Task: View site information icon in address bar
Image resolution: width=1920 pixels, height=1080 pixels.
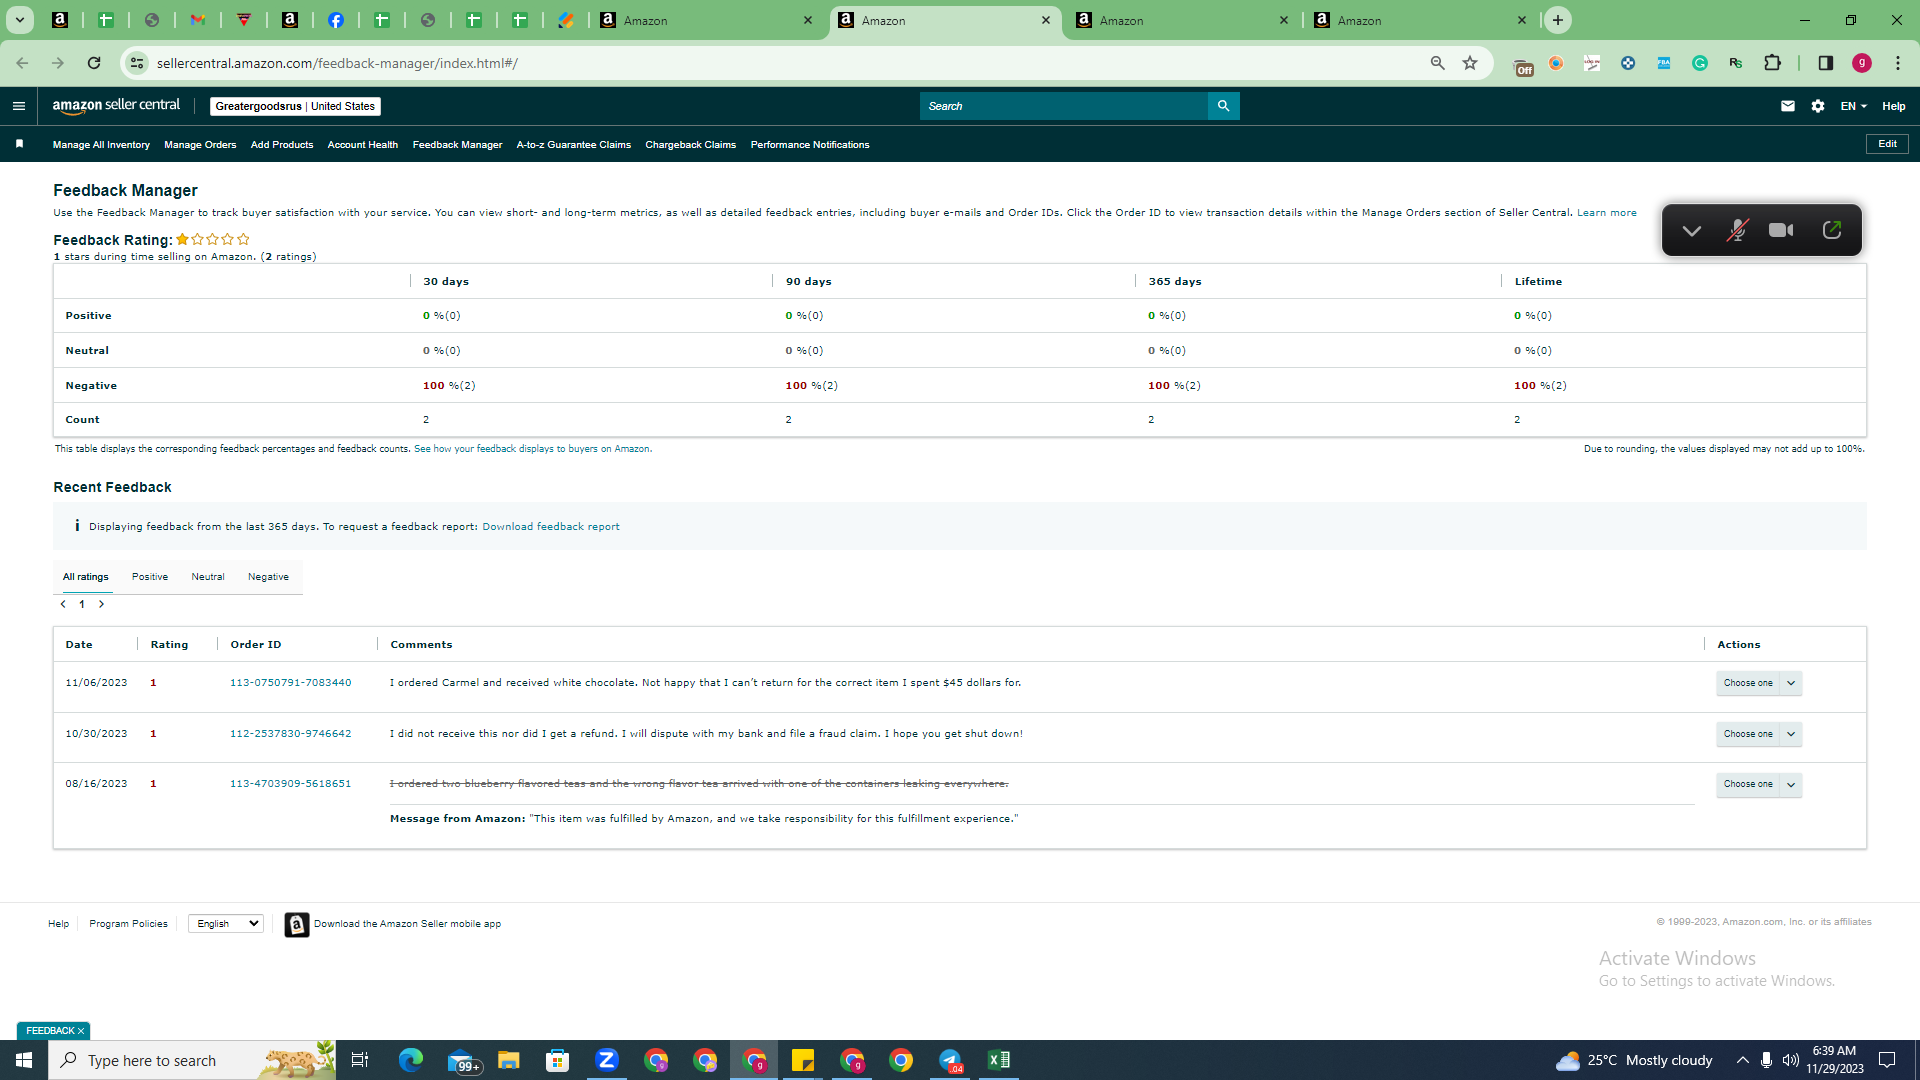Action: pyautogui.click(x=137, y=63)
